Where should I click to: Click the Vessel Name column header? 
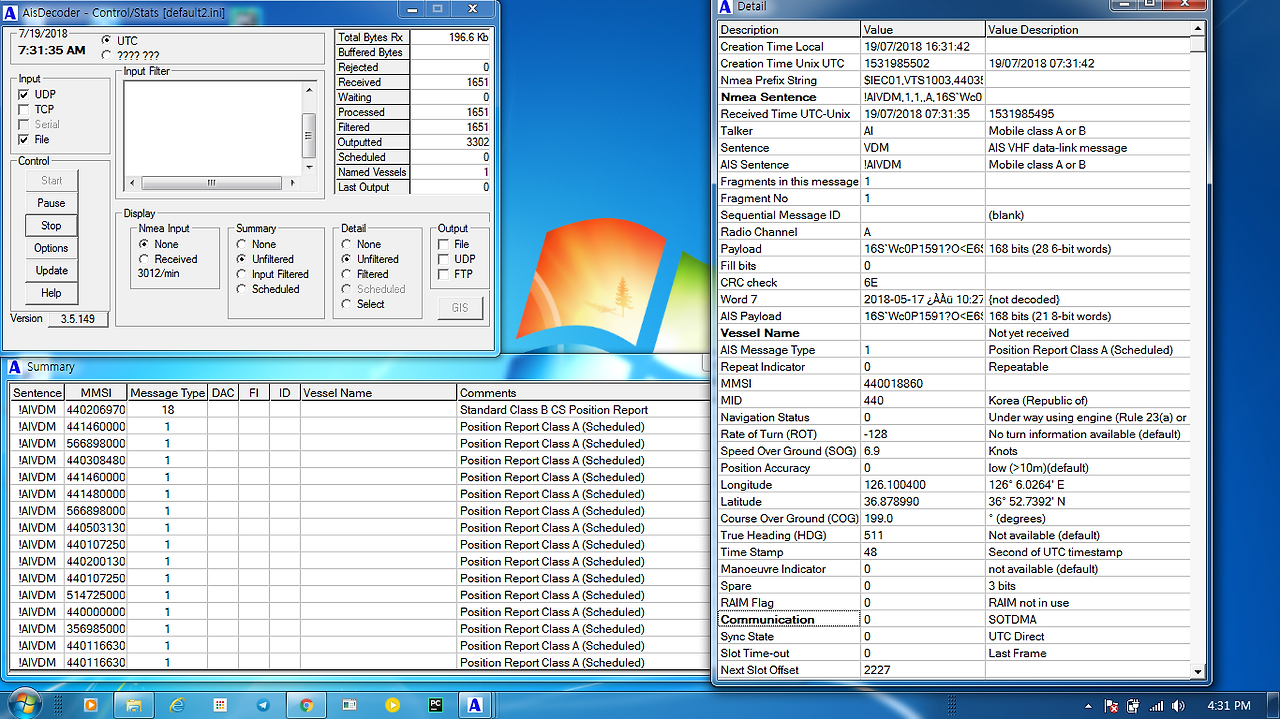[378, 393]
